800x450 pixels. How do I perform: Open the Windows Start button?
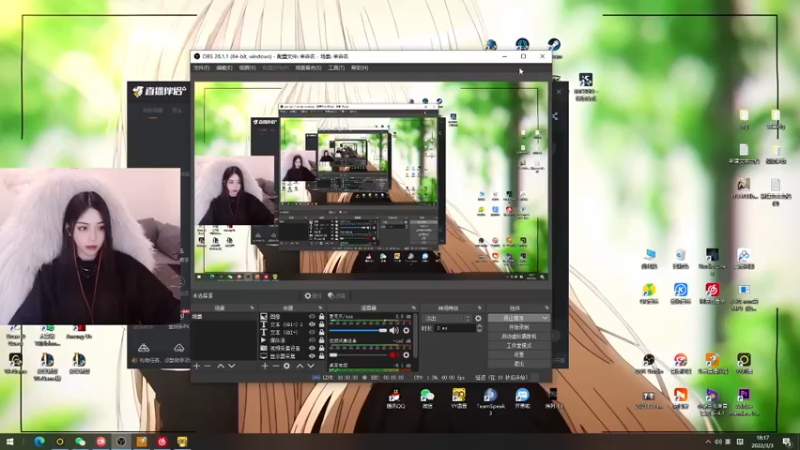[x=10, y=441]
